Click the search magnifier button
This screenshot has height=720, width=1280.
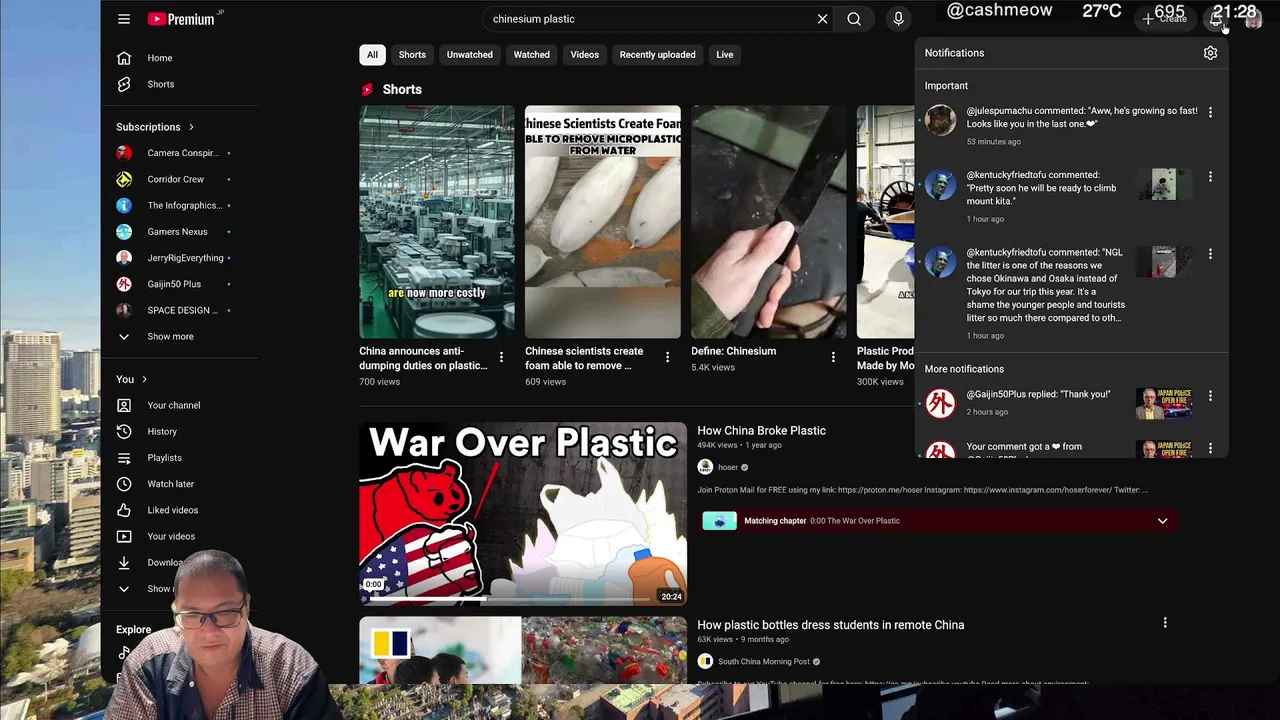(854, 19)
